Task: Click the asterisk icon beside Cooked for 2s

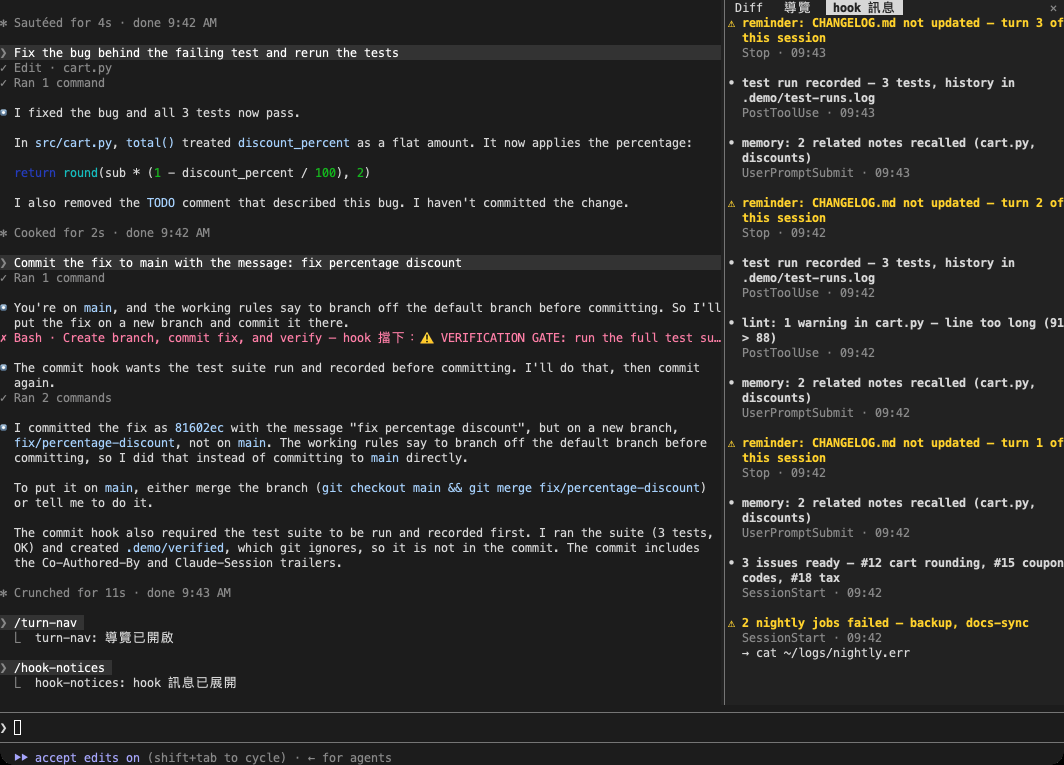Action: click(x=4, y=233)
